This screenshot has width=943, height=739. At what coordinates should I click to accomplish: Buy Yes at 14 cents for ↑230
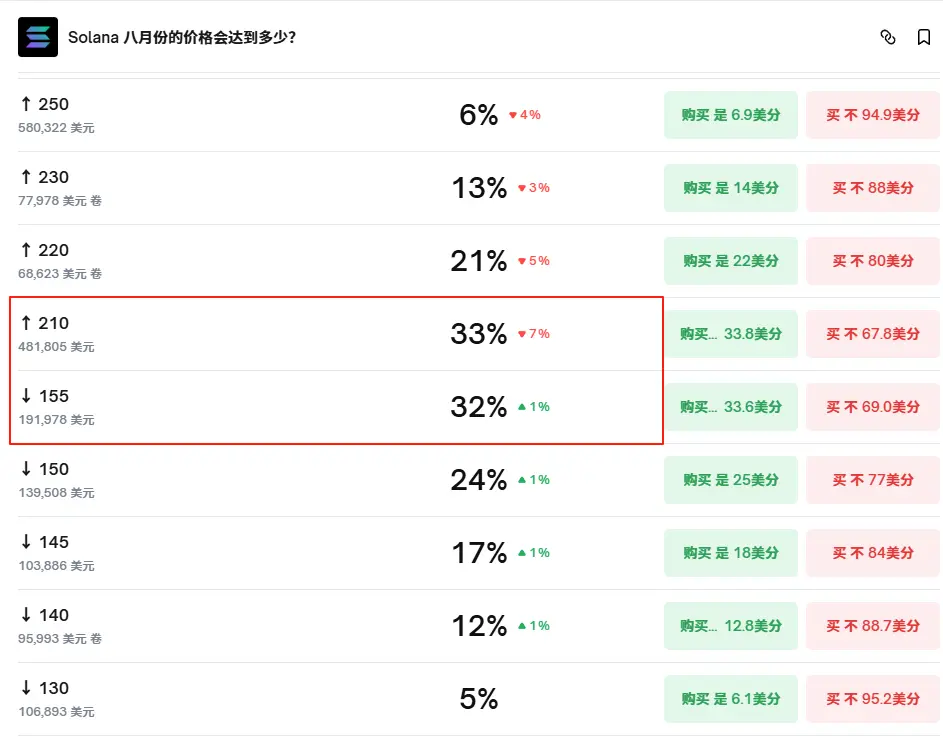[731, 188]
